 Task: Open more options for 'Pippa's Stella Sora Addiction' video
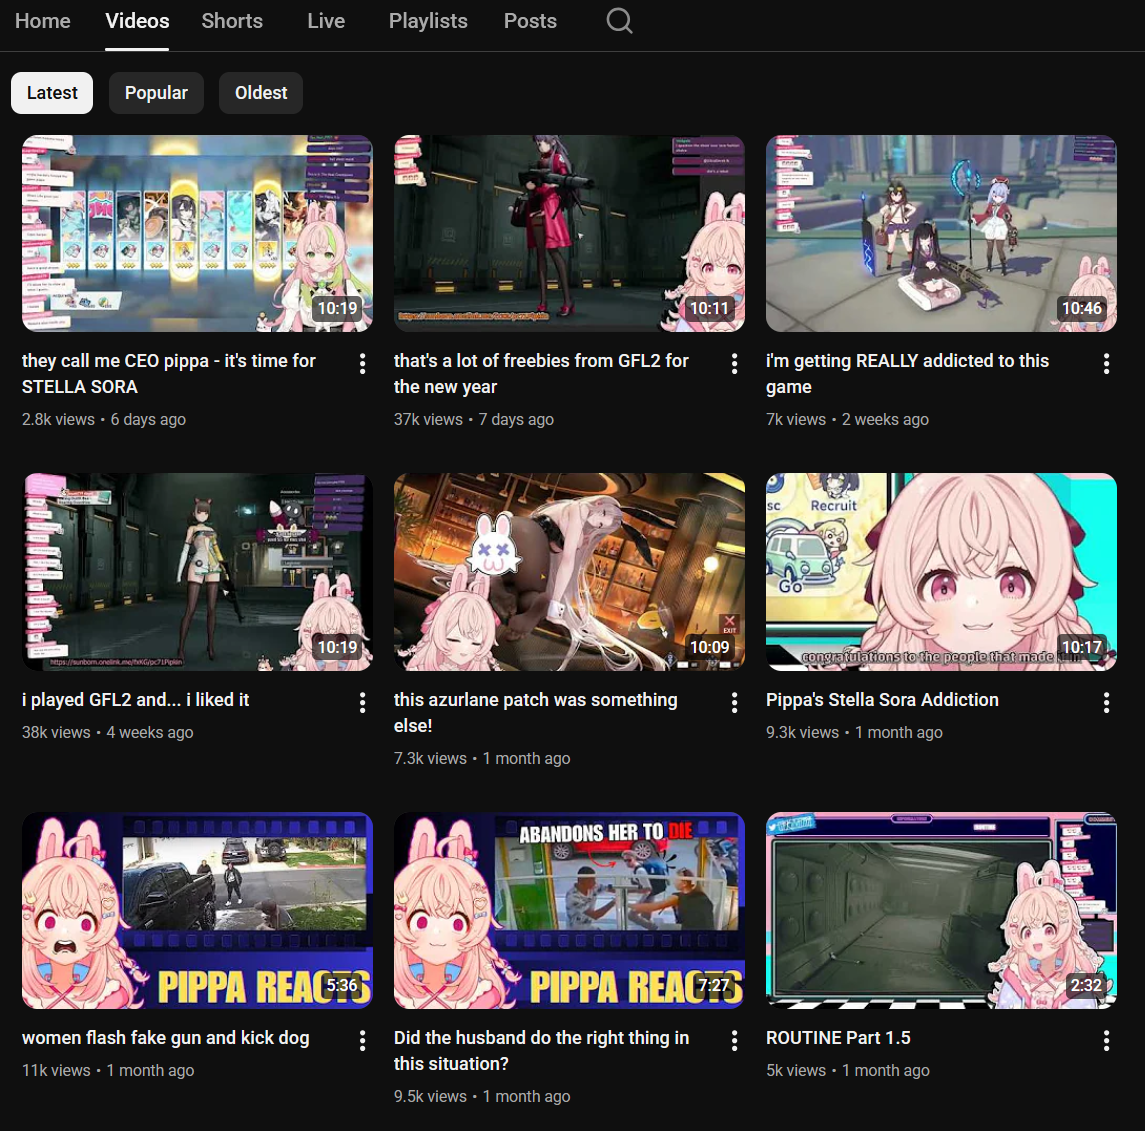[x=1106, y=703]
